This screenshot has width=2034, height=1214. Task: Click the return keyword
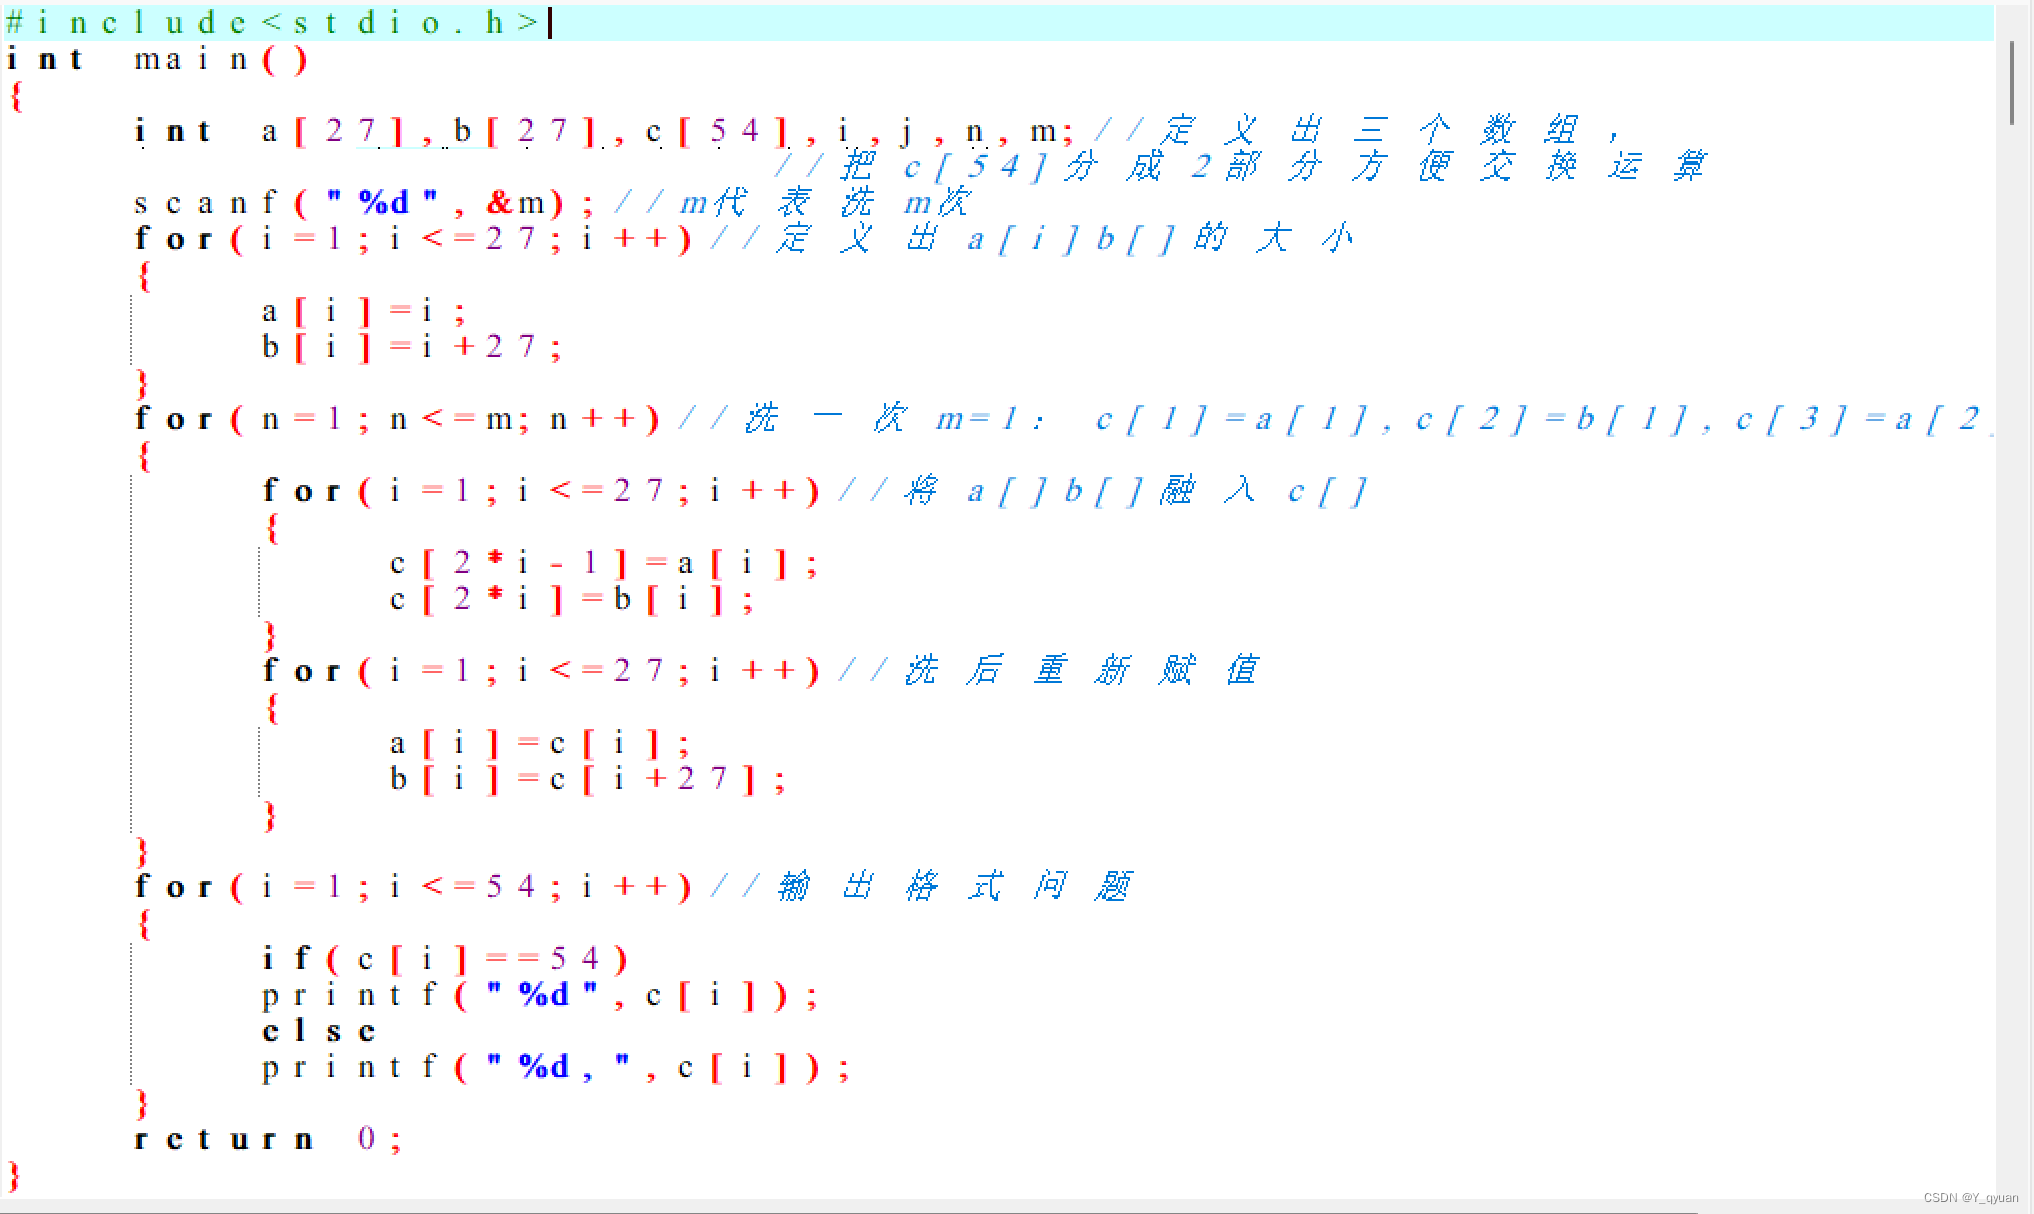pos(224,1139)
